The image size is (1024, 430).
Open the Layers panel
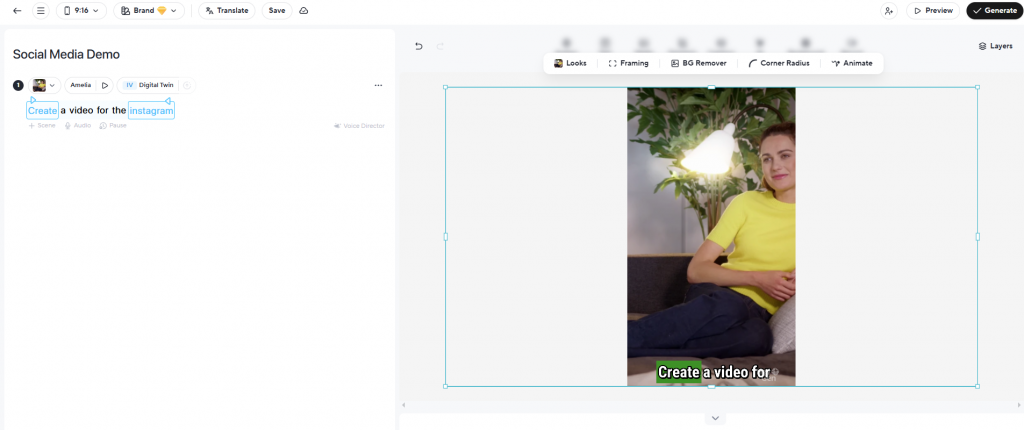coord(995,46)
